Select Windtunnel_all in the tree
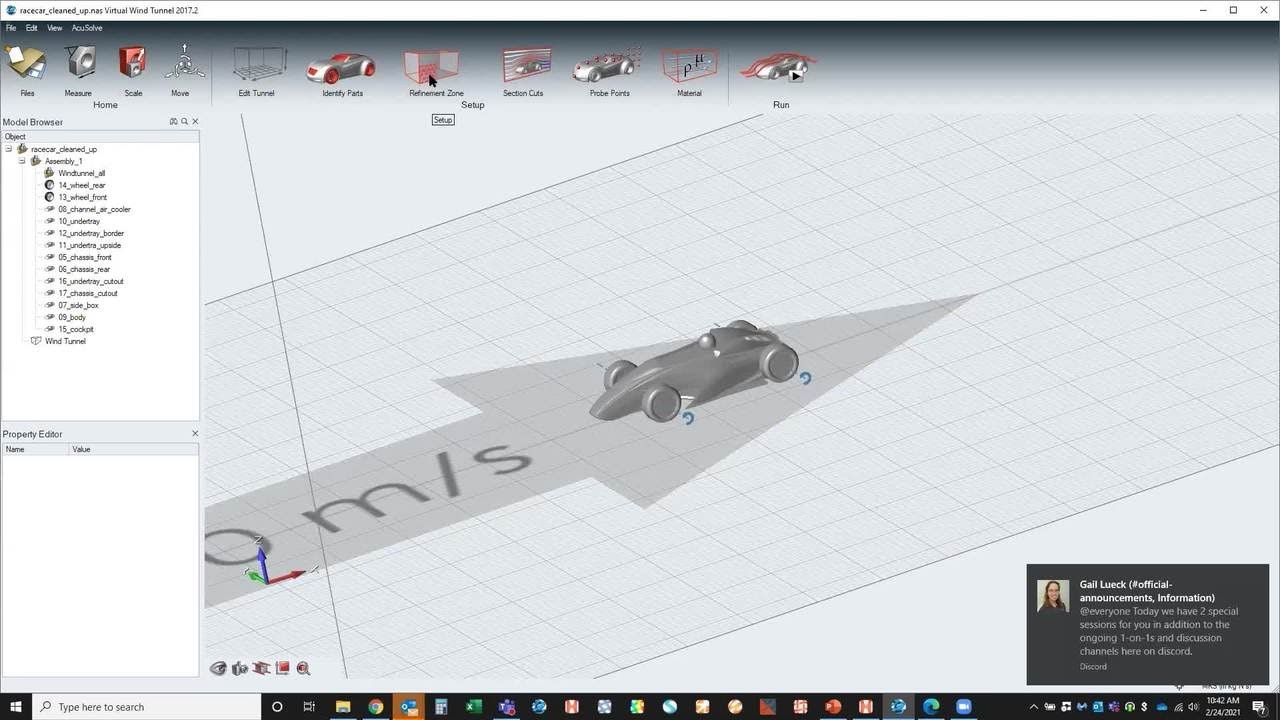Viewport: 1280px width, 720px height. (81, 173)
